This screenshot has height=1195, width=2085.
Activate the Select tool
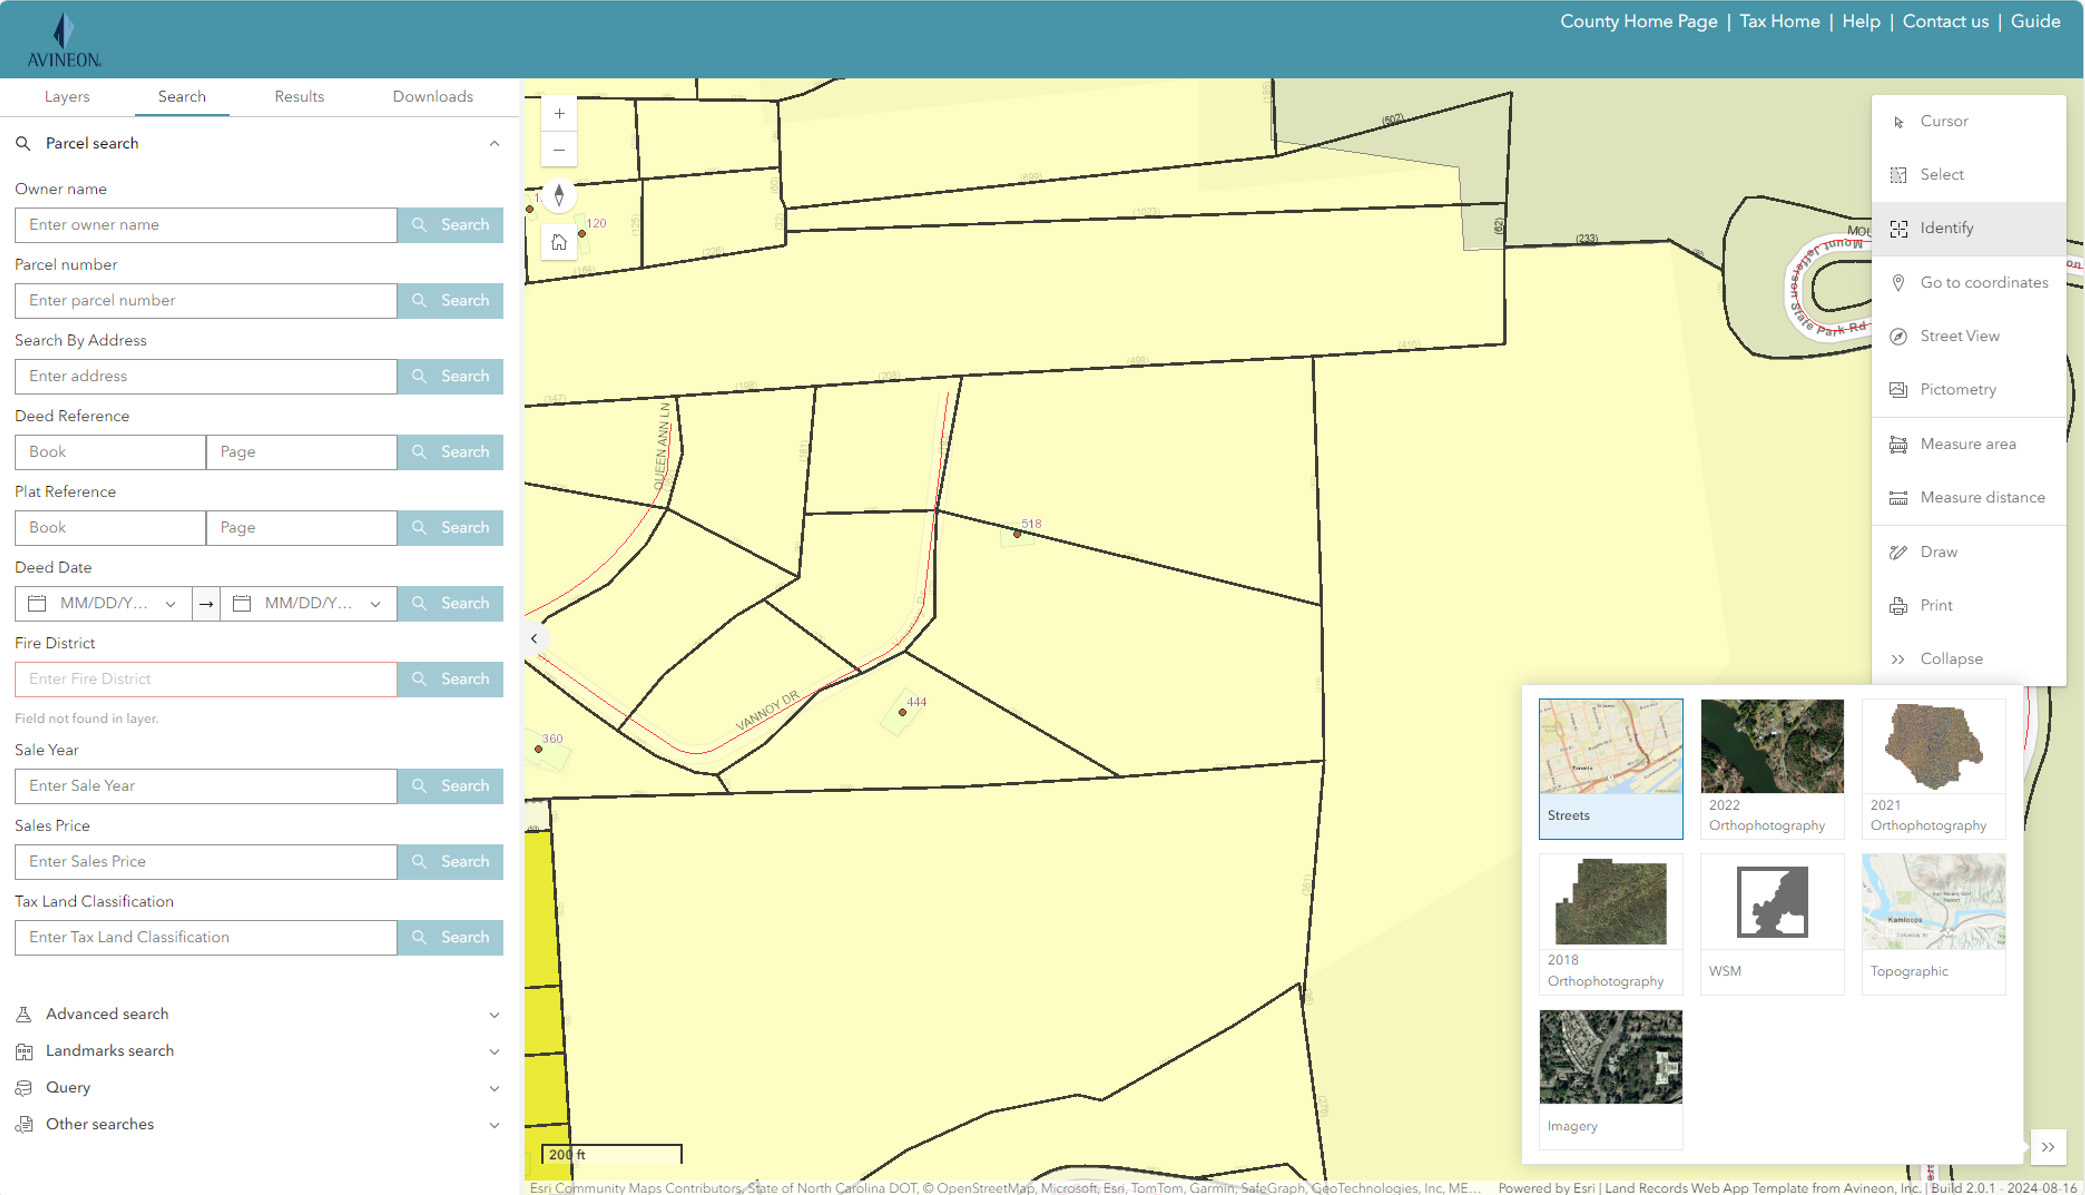click(1939, 174)
